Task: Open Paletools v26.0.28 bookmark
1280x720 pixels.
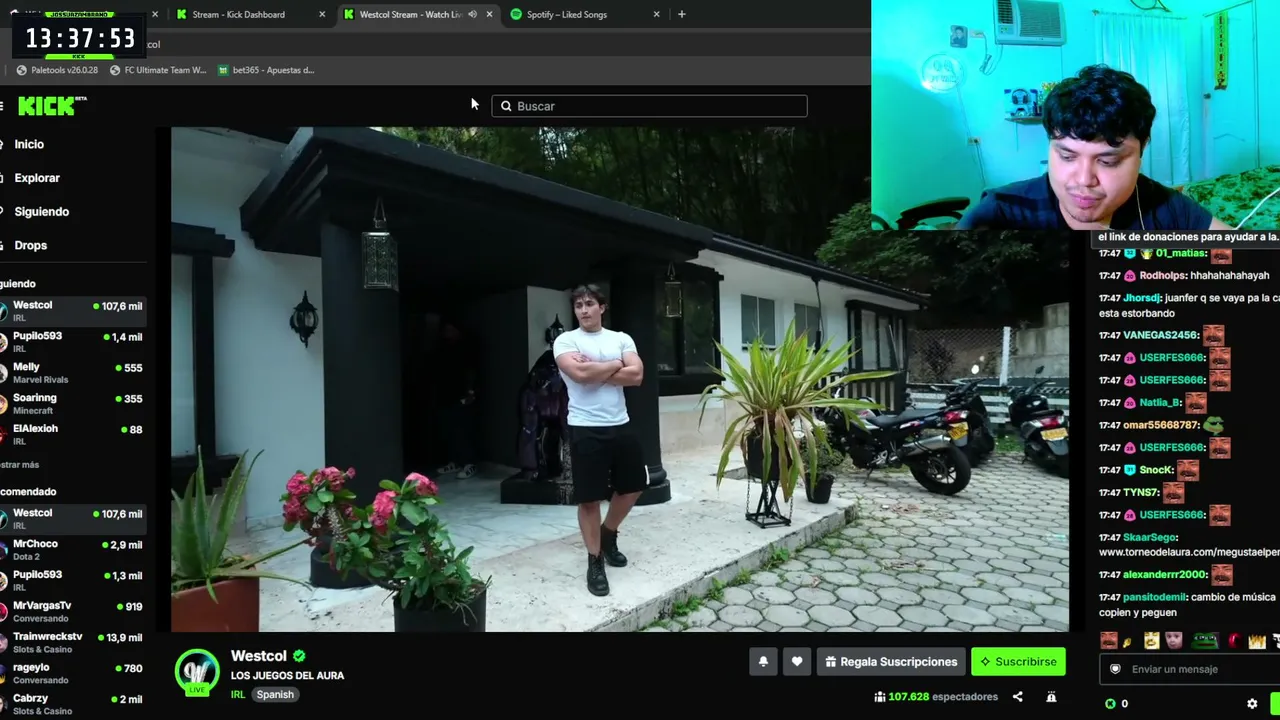Action: 57,70
